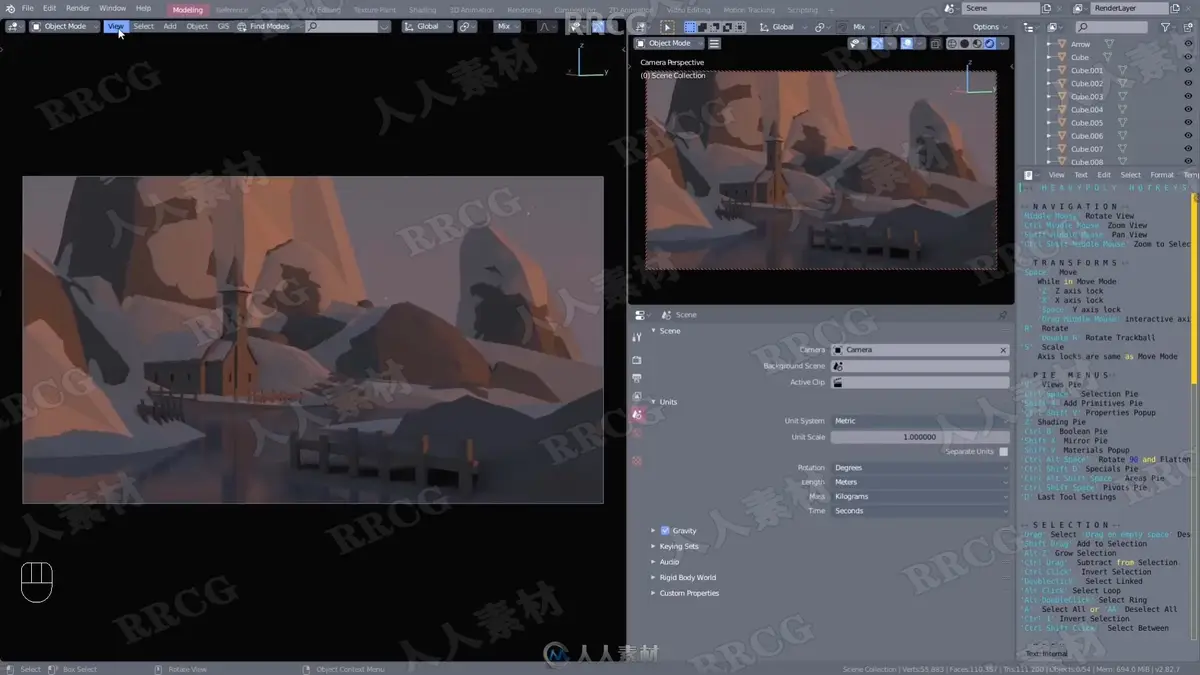Open the Render properties tab icon

tap(637, 359)
